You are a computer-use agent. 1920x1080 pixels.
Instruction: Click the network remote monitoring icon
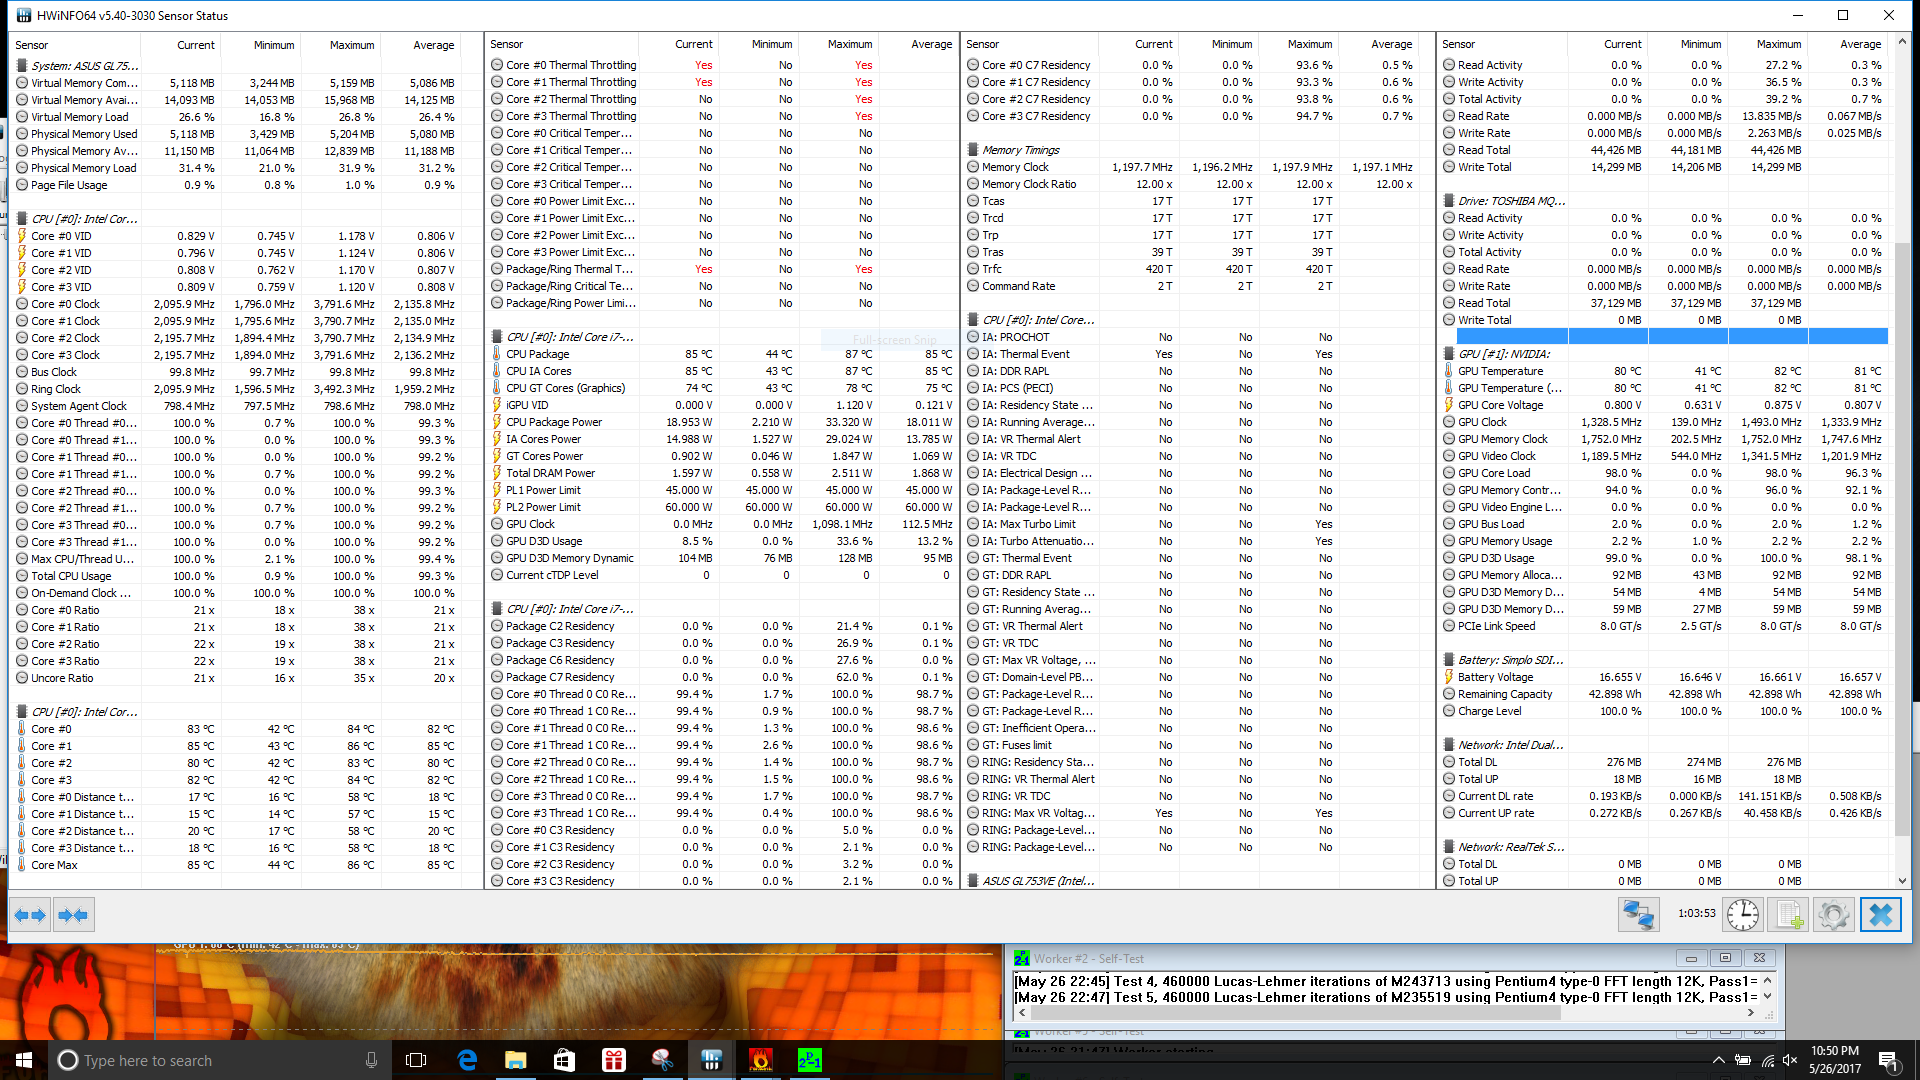click(x=1638, y=914)
